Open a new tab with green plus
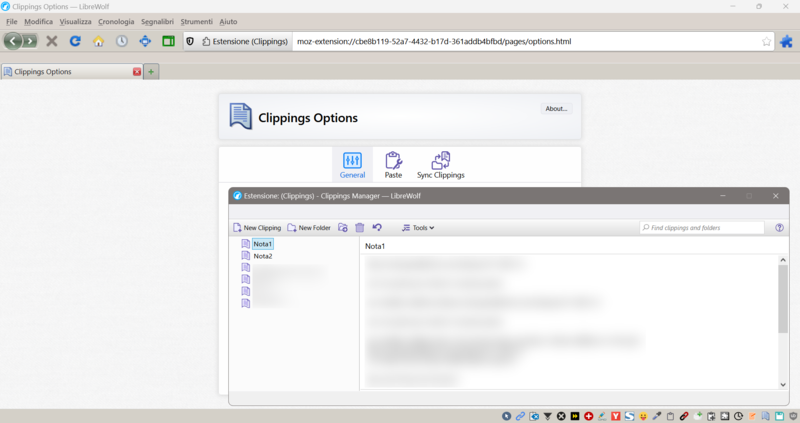800x423 pixels. pos(151,72)
